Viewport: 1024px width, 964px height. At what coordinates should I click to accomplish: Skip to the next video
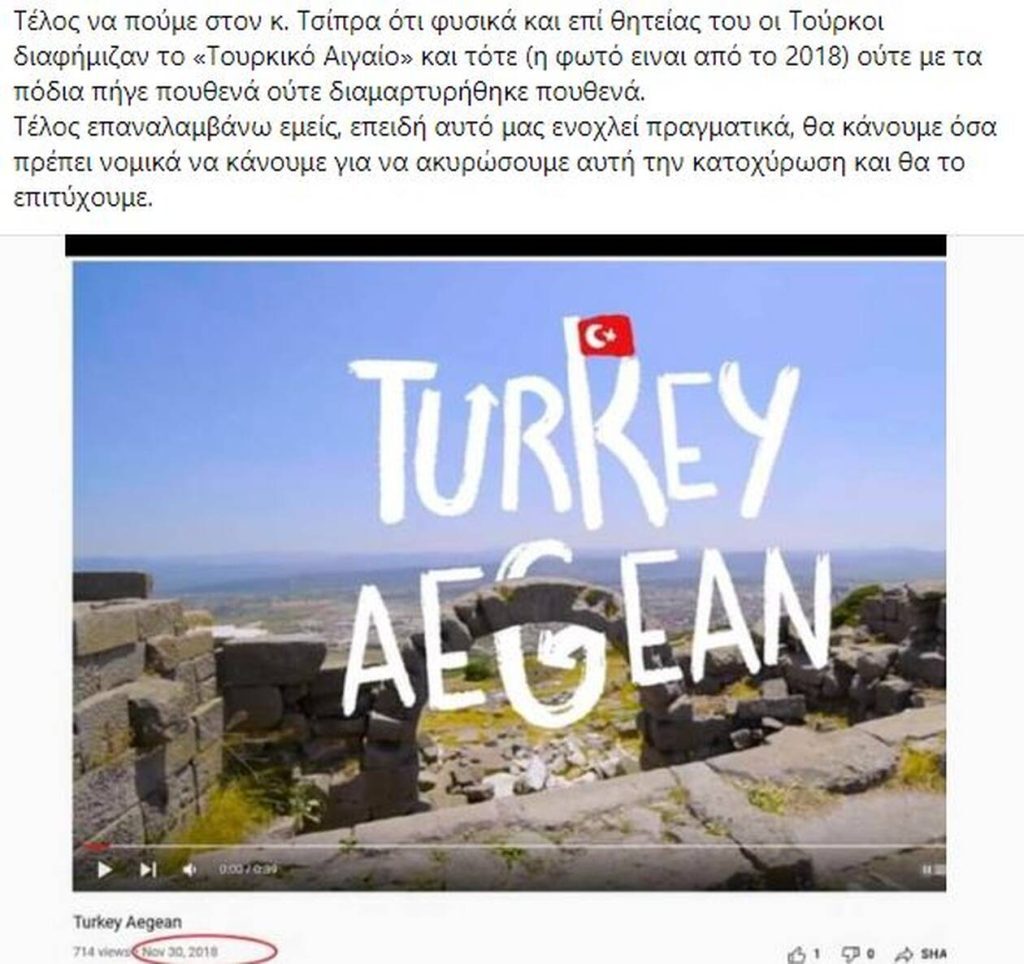pos(148,869)
